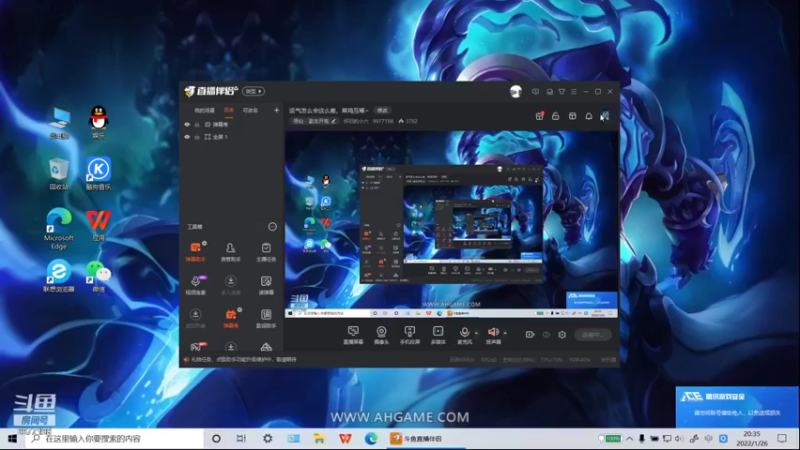Toggle visibility of 弹幕秀 source layer
The height and width of the screenshot is (450, 800).
tap(187, 124)
